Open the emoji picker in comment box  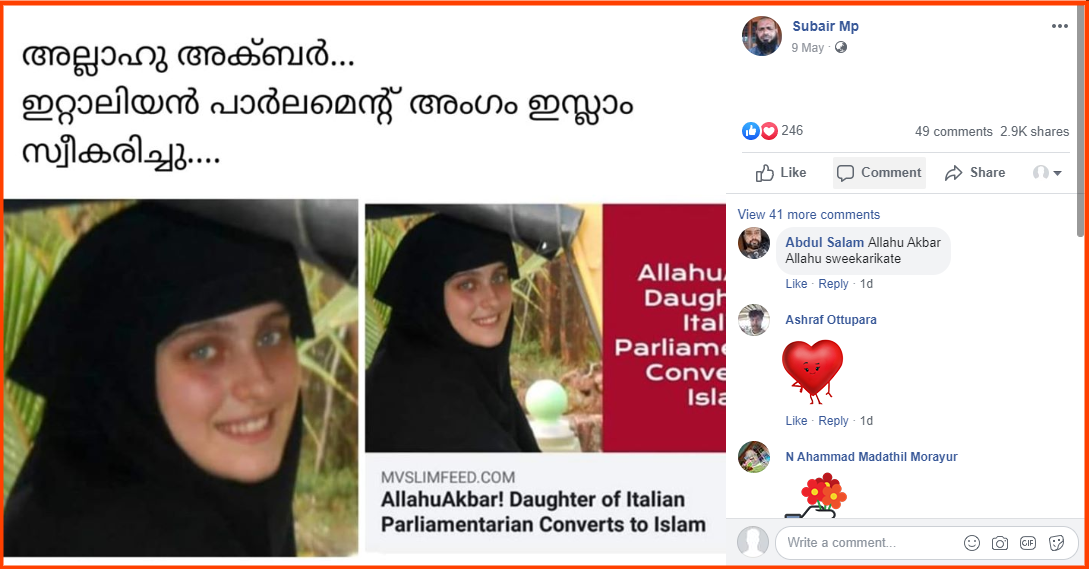(972, 543)
